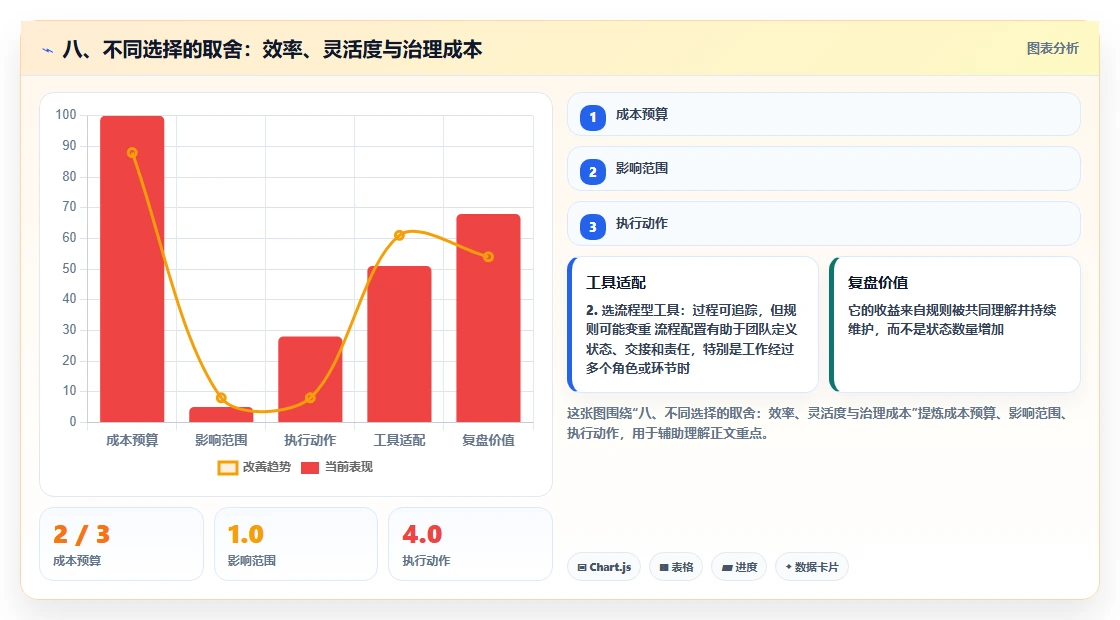Click x-axis label 影响范围

click(x=221, y=441)
